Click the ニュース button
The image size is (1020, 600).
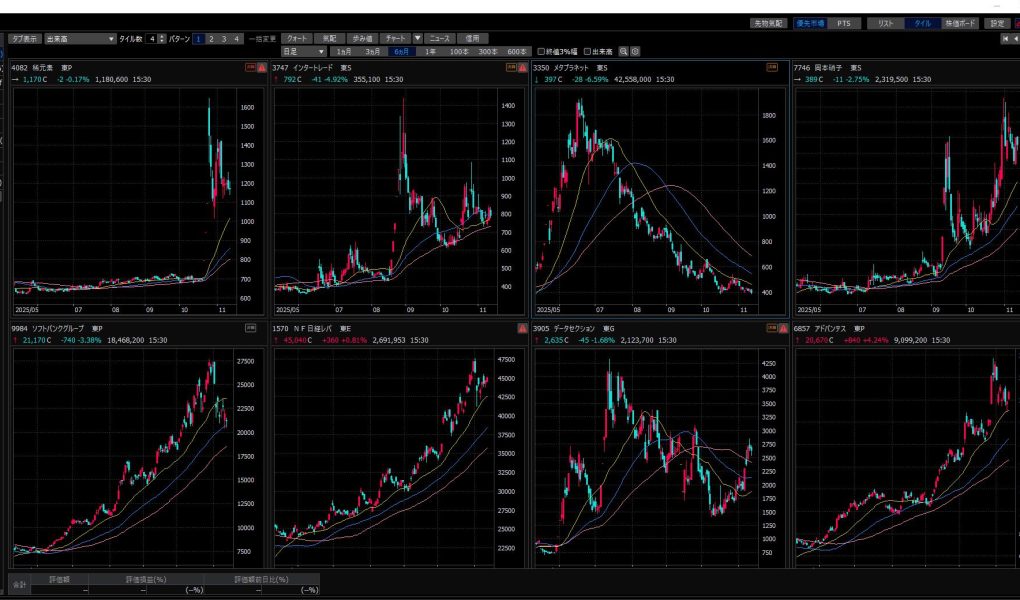pyautogui.click(x=440, y=39)
